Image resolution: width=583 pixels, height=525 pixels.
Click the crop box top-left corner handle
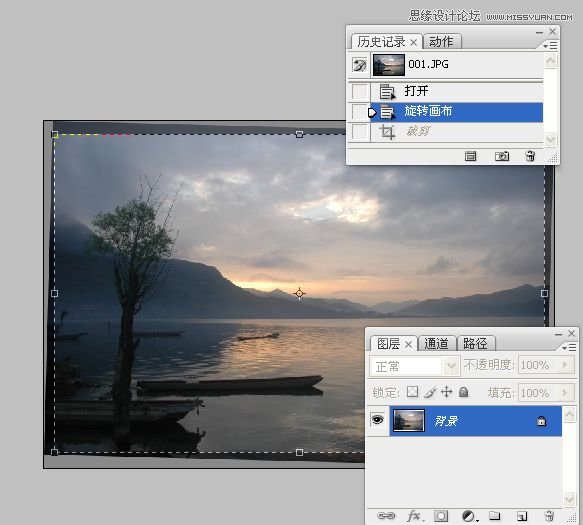[x=55, y=134]
